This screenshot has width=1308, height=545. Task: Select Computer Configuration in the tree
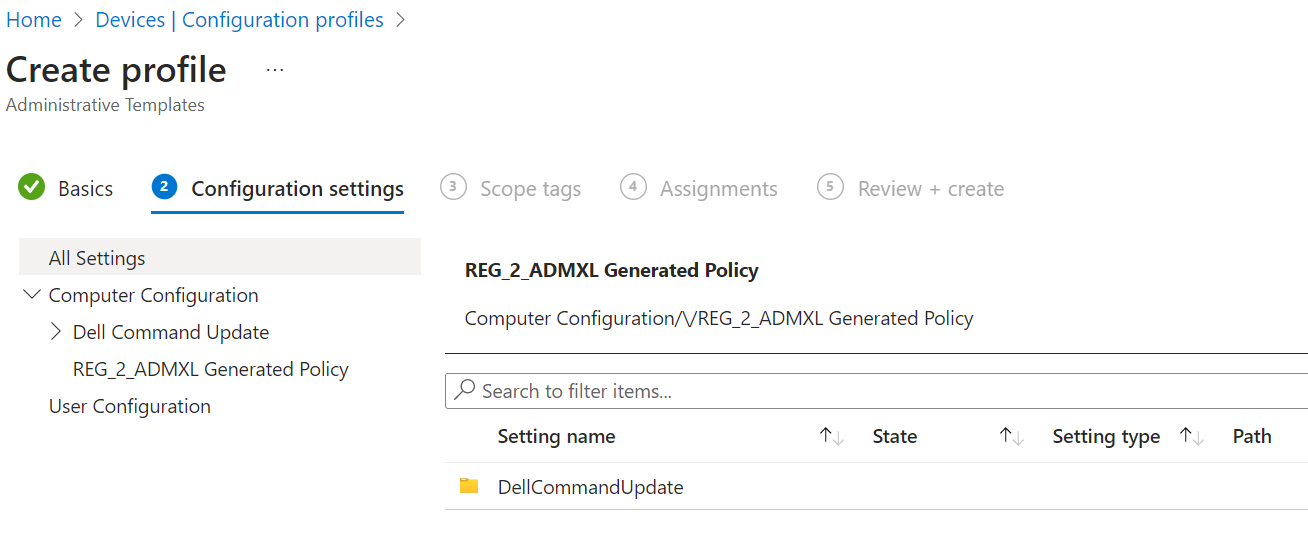click(153, 295)
